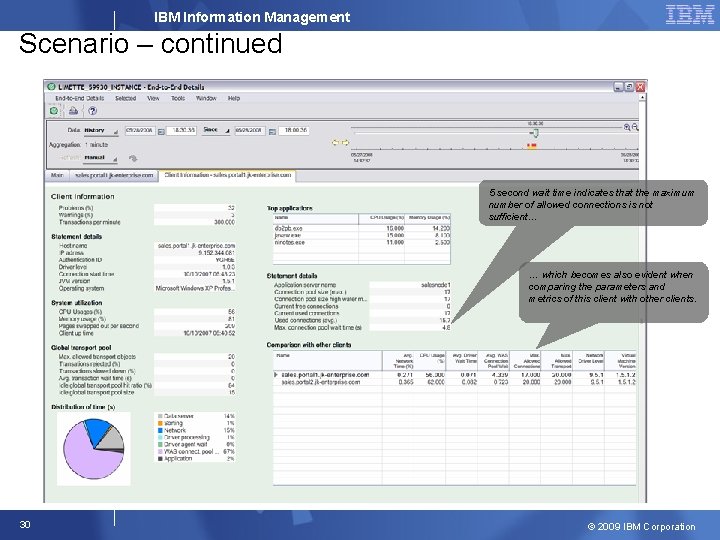Restore the End-to-End Details window size
This screenshot has width=720, height=540.
click(629, 86)
